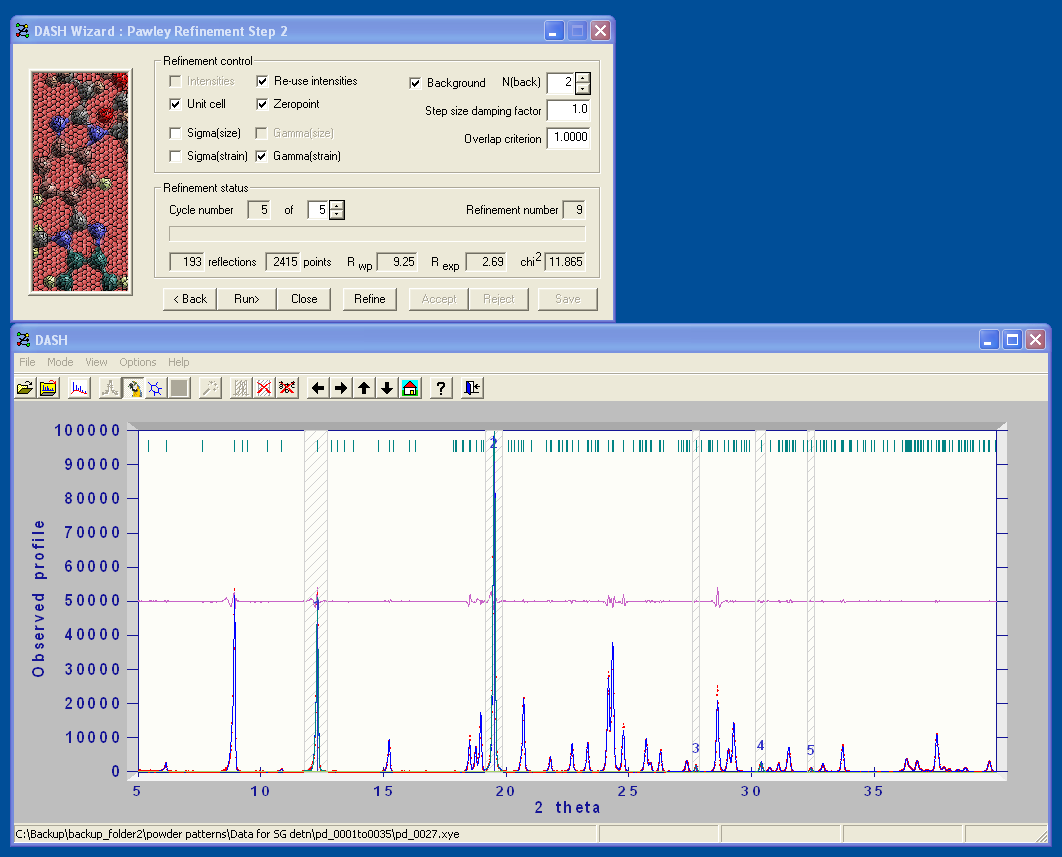1062x857 pixels.
Task: Click the N(back) value field
Action: (x=561, y=83)
